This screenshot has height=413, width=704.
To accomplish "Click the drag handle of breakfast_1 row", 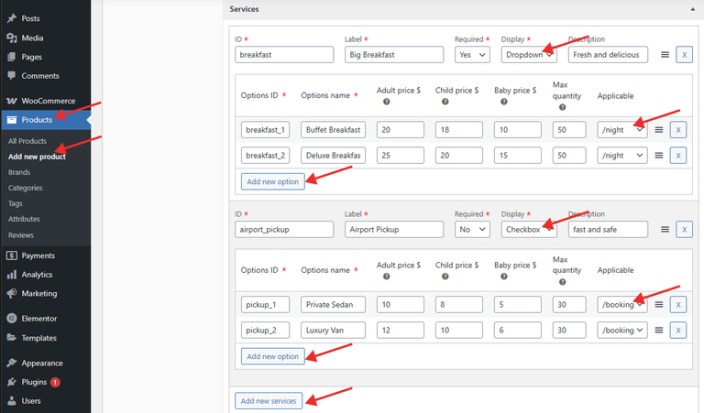I will [659, 130].
